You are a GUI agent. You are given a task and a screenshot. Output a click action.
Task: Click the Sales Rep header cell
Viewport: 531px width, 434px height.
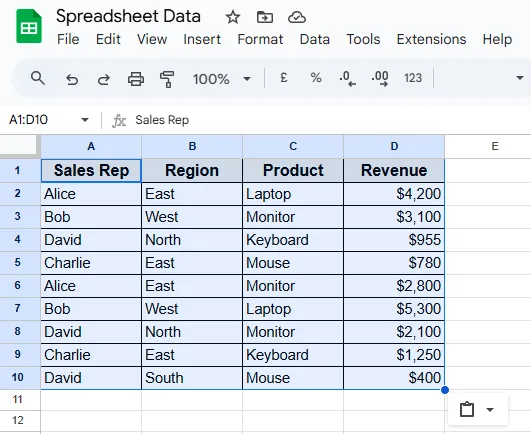pyautogui.click(x=91, y=171)
